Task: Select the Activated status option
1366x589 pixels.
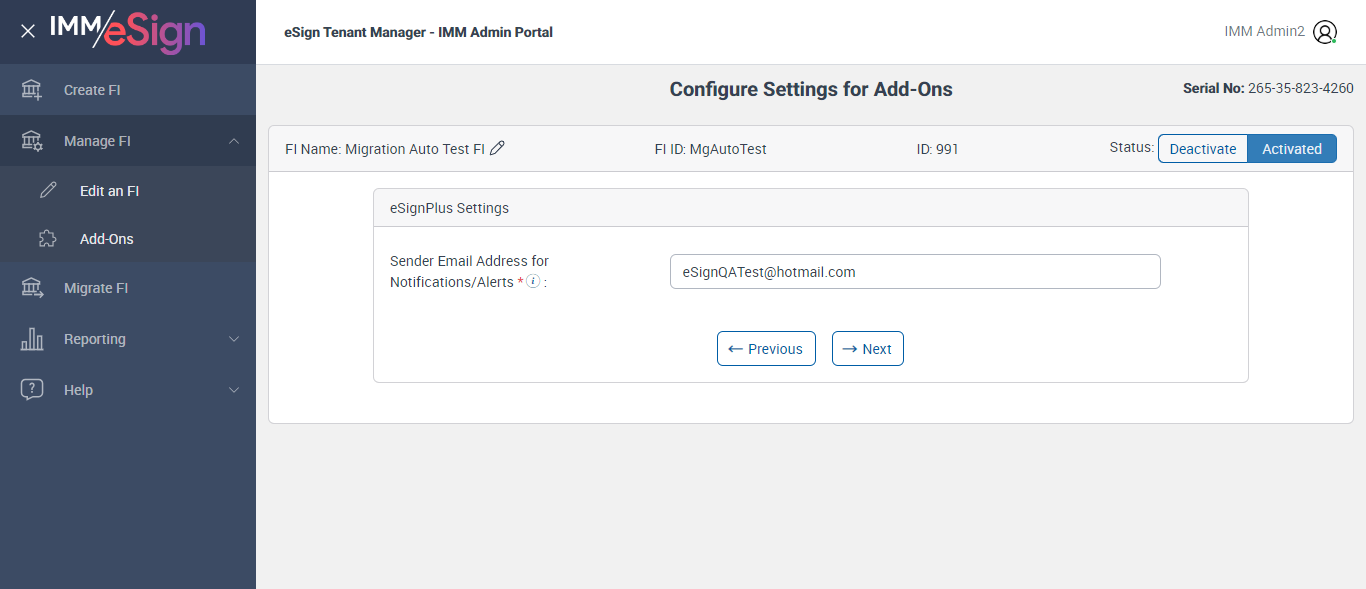Action: [x=1292, y=149]
